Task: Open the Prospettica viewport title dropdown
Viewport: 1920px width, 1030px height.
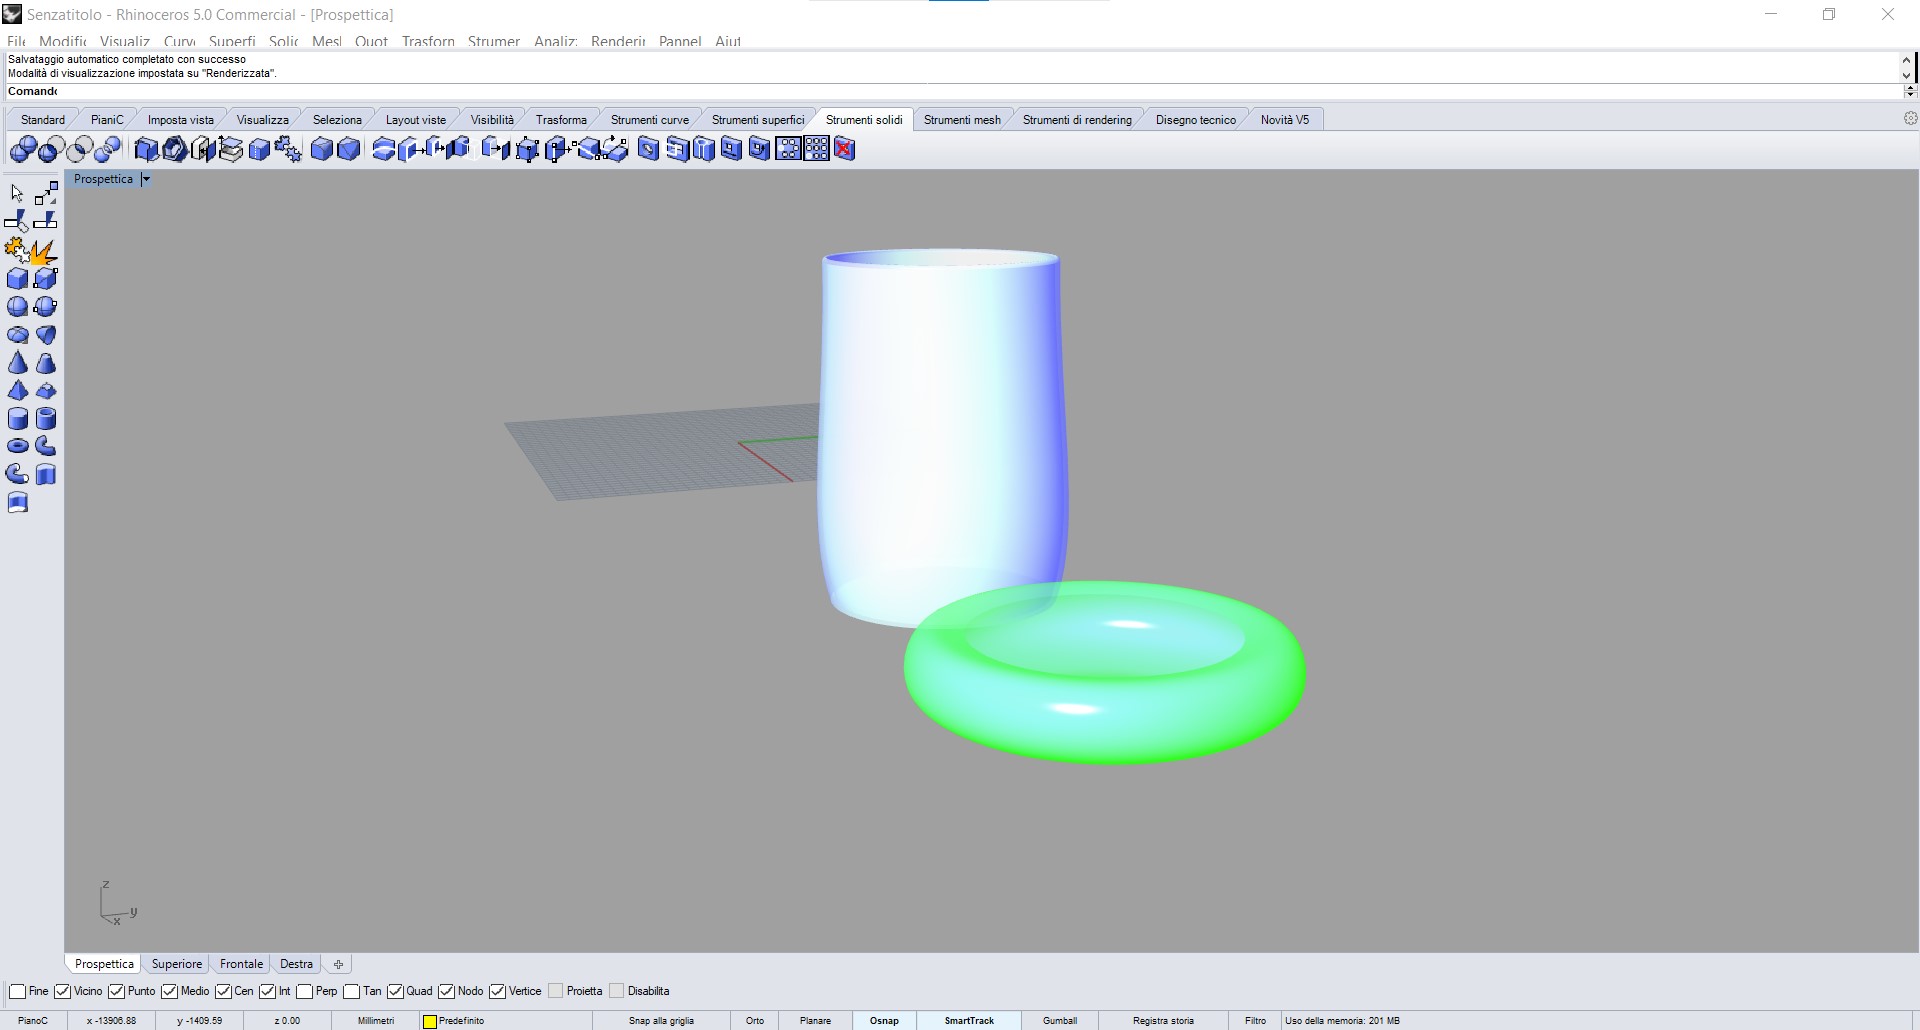Action: point(145,179)
